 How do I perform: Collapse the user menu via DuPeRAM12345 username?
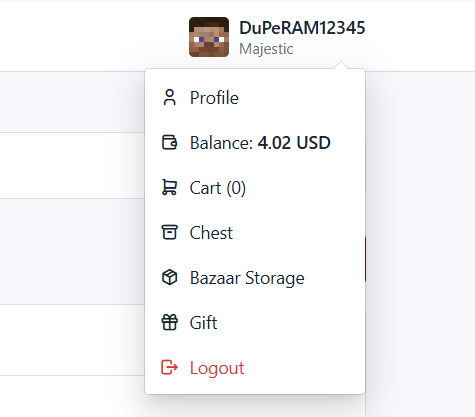[302, 28]
